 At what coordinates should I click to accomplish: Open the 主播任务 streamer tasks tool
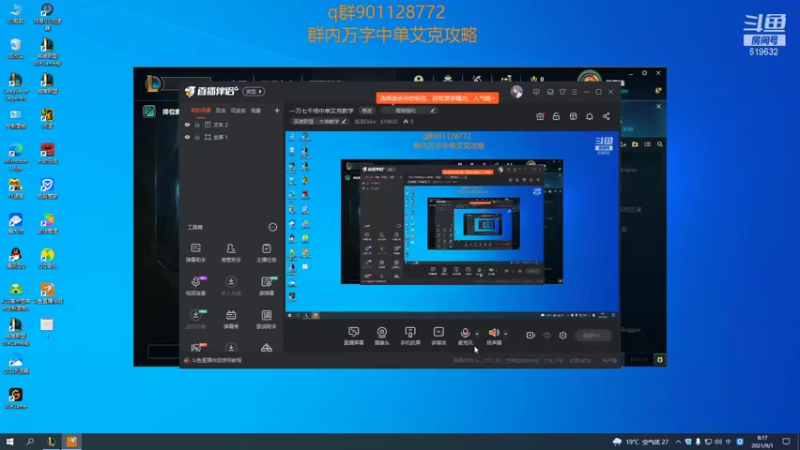[x=266, y=253]
